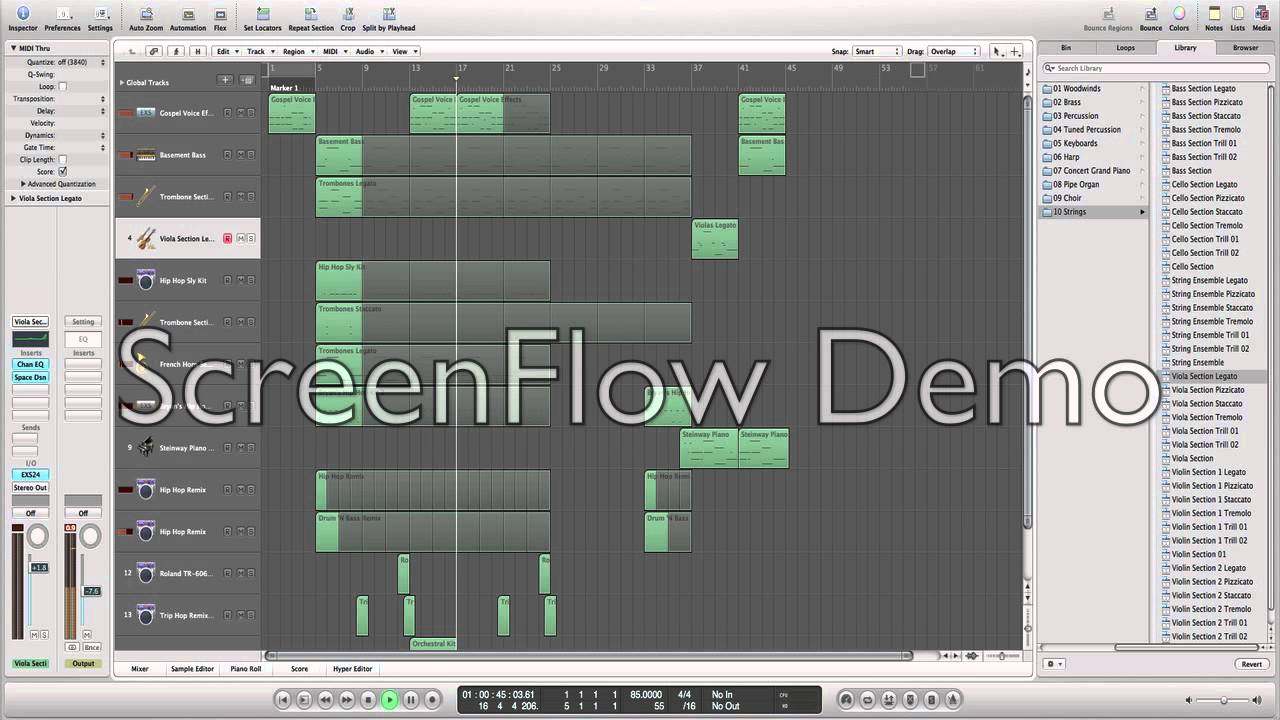Click the Fast Forward transport button
1280x720 pixels.
(347, 700)
